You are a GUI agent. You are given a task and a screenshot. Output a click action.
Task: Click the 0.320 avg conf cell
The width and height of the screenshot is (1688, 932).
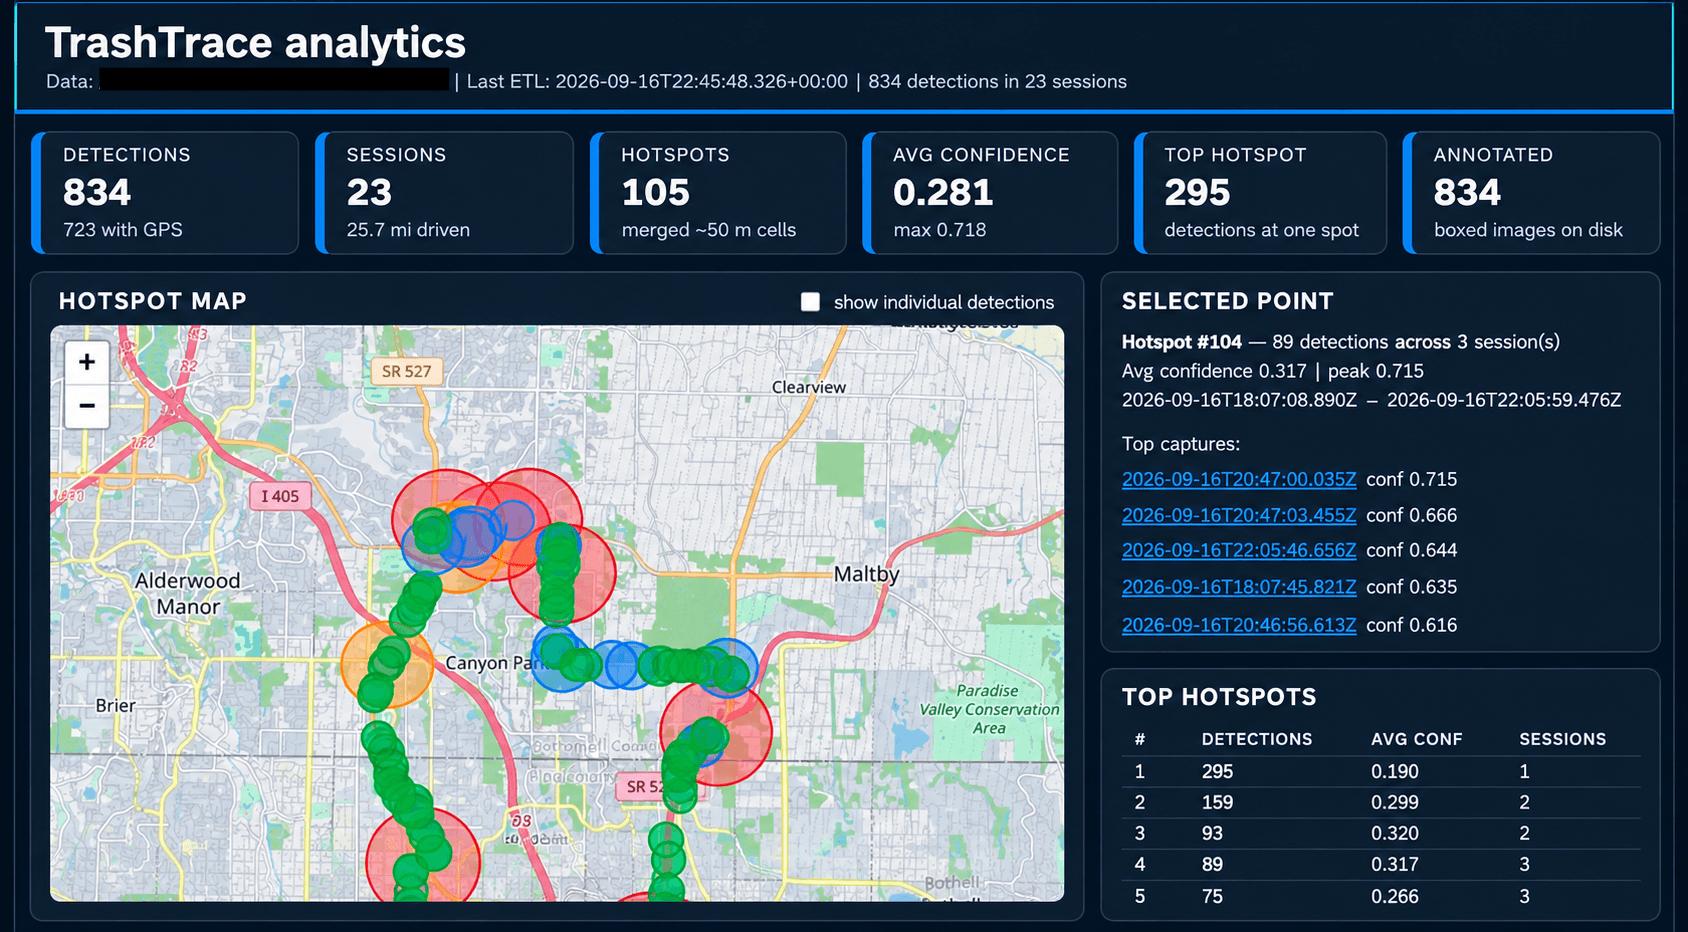pos(1395,833)
